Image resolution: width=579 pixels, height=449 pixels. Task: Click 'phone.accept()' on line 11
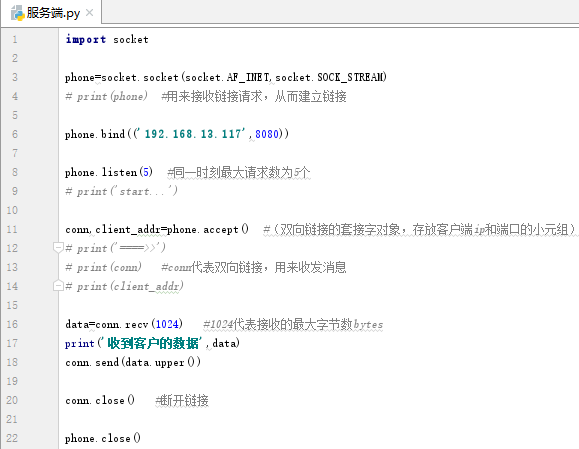(x=208, y=229)
